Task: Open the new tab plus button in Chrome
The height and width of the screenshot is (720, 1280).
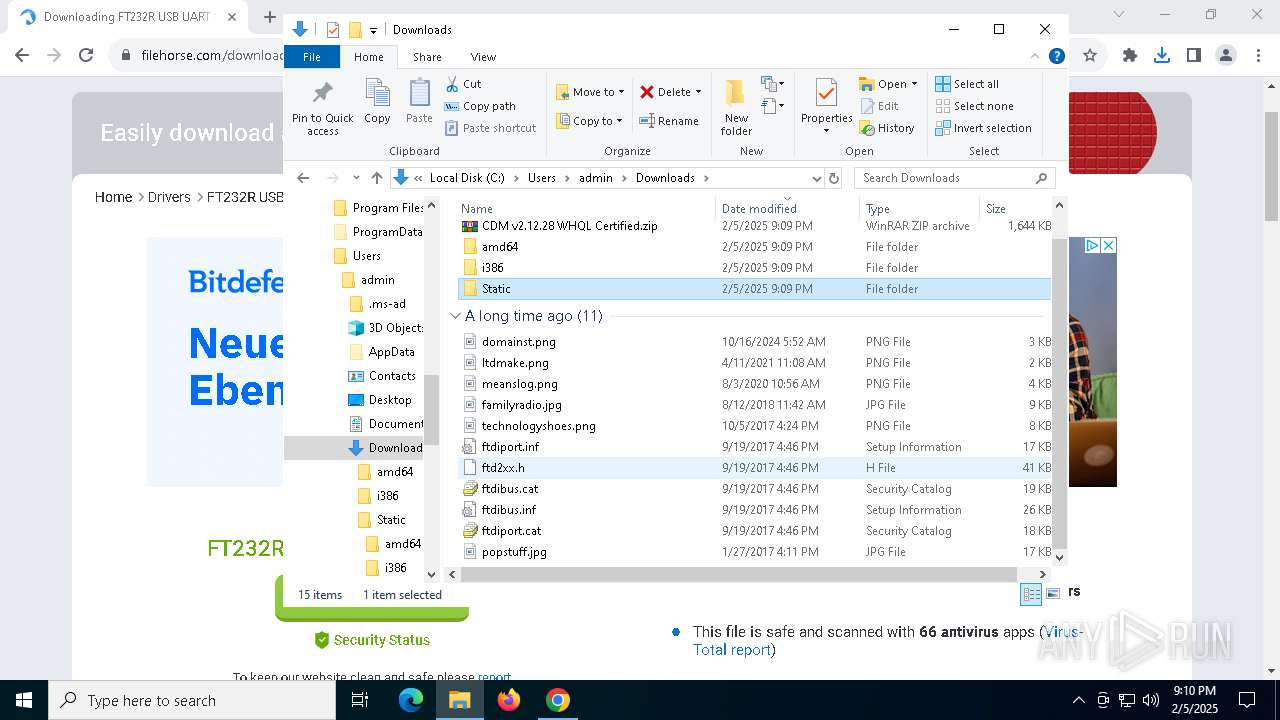Action: coord(269,17)
